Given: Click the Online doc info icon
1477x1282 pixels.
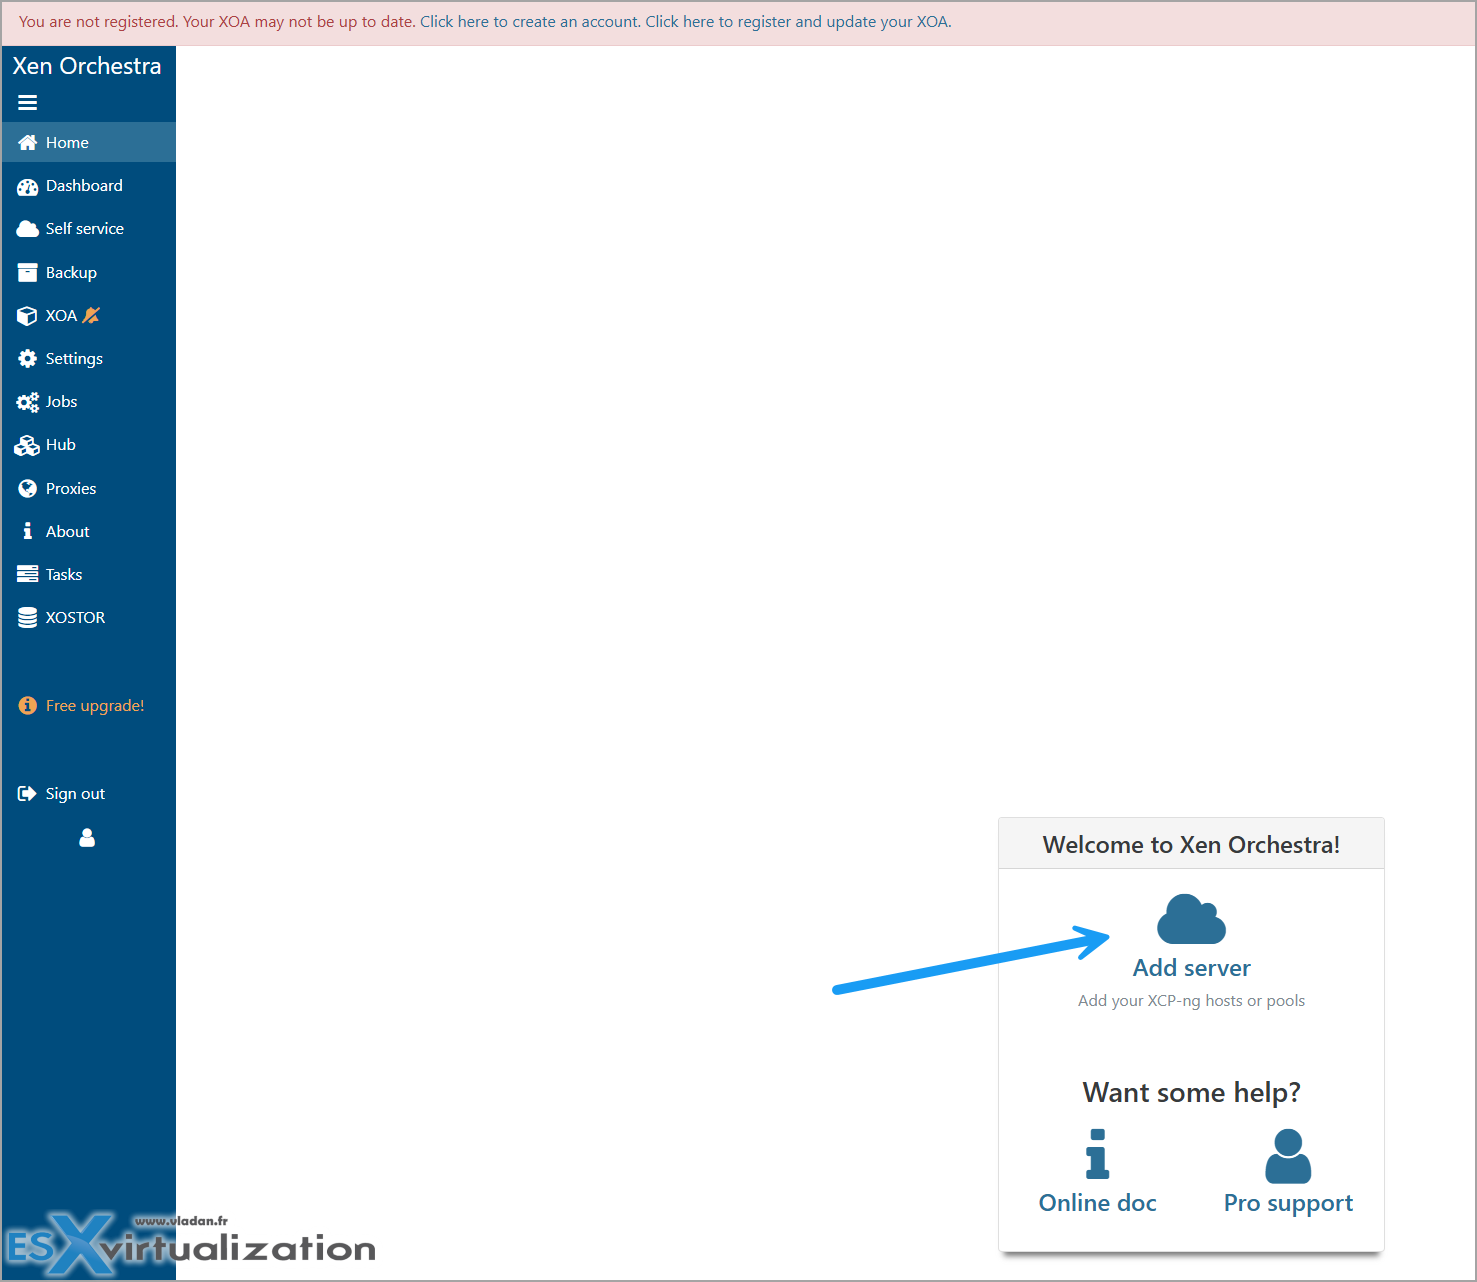Looking at the screenshot, I should (1097, 1154).
